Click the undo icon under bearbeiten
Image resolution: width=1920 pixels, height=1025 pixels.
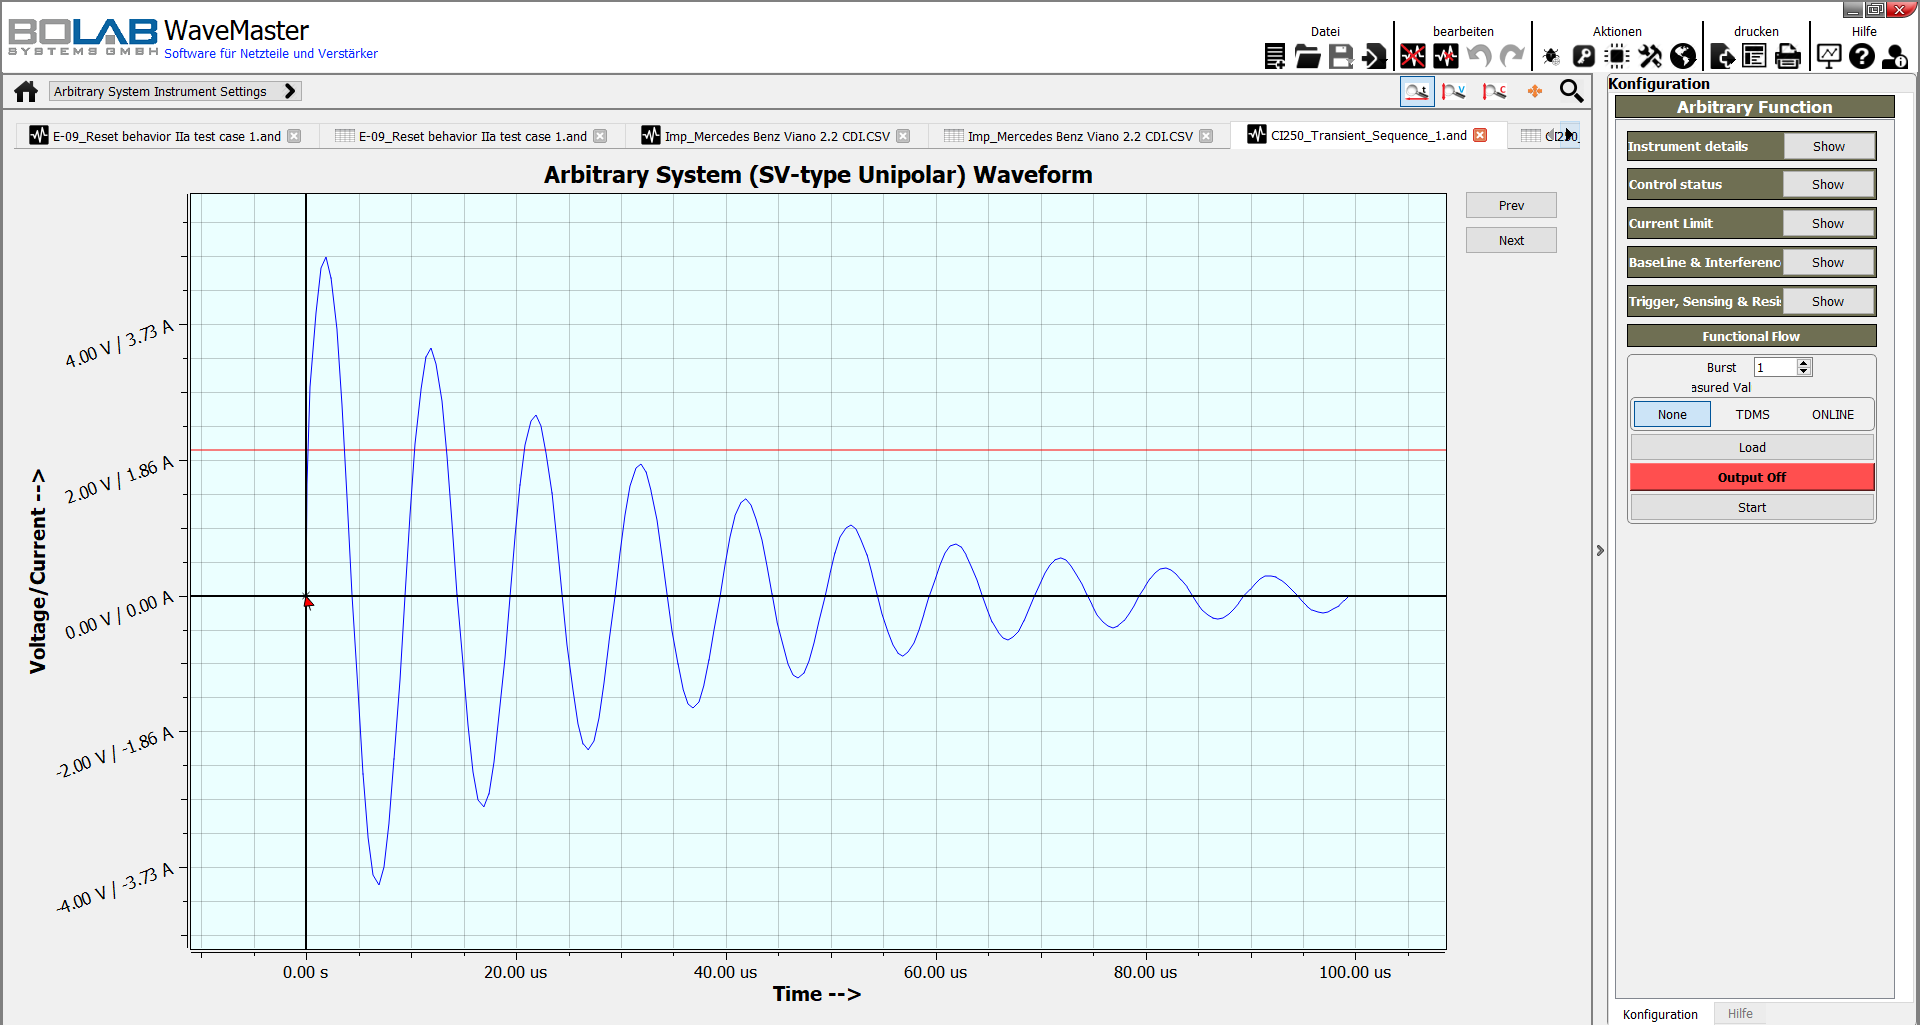pyautogui.click(x=1478, y=57)
